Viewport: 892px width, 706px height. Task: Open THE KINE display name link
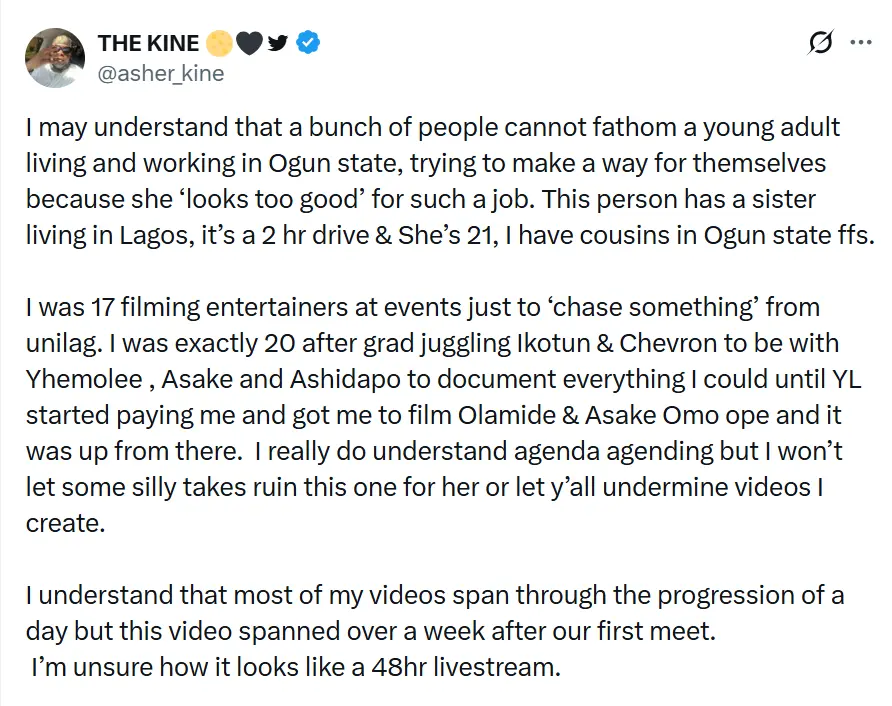[148, 43]
